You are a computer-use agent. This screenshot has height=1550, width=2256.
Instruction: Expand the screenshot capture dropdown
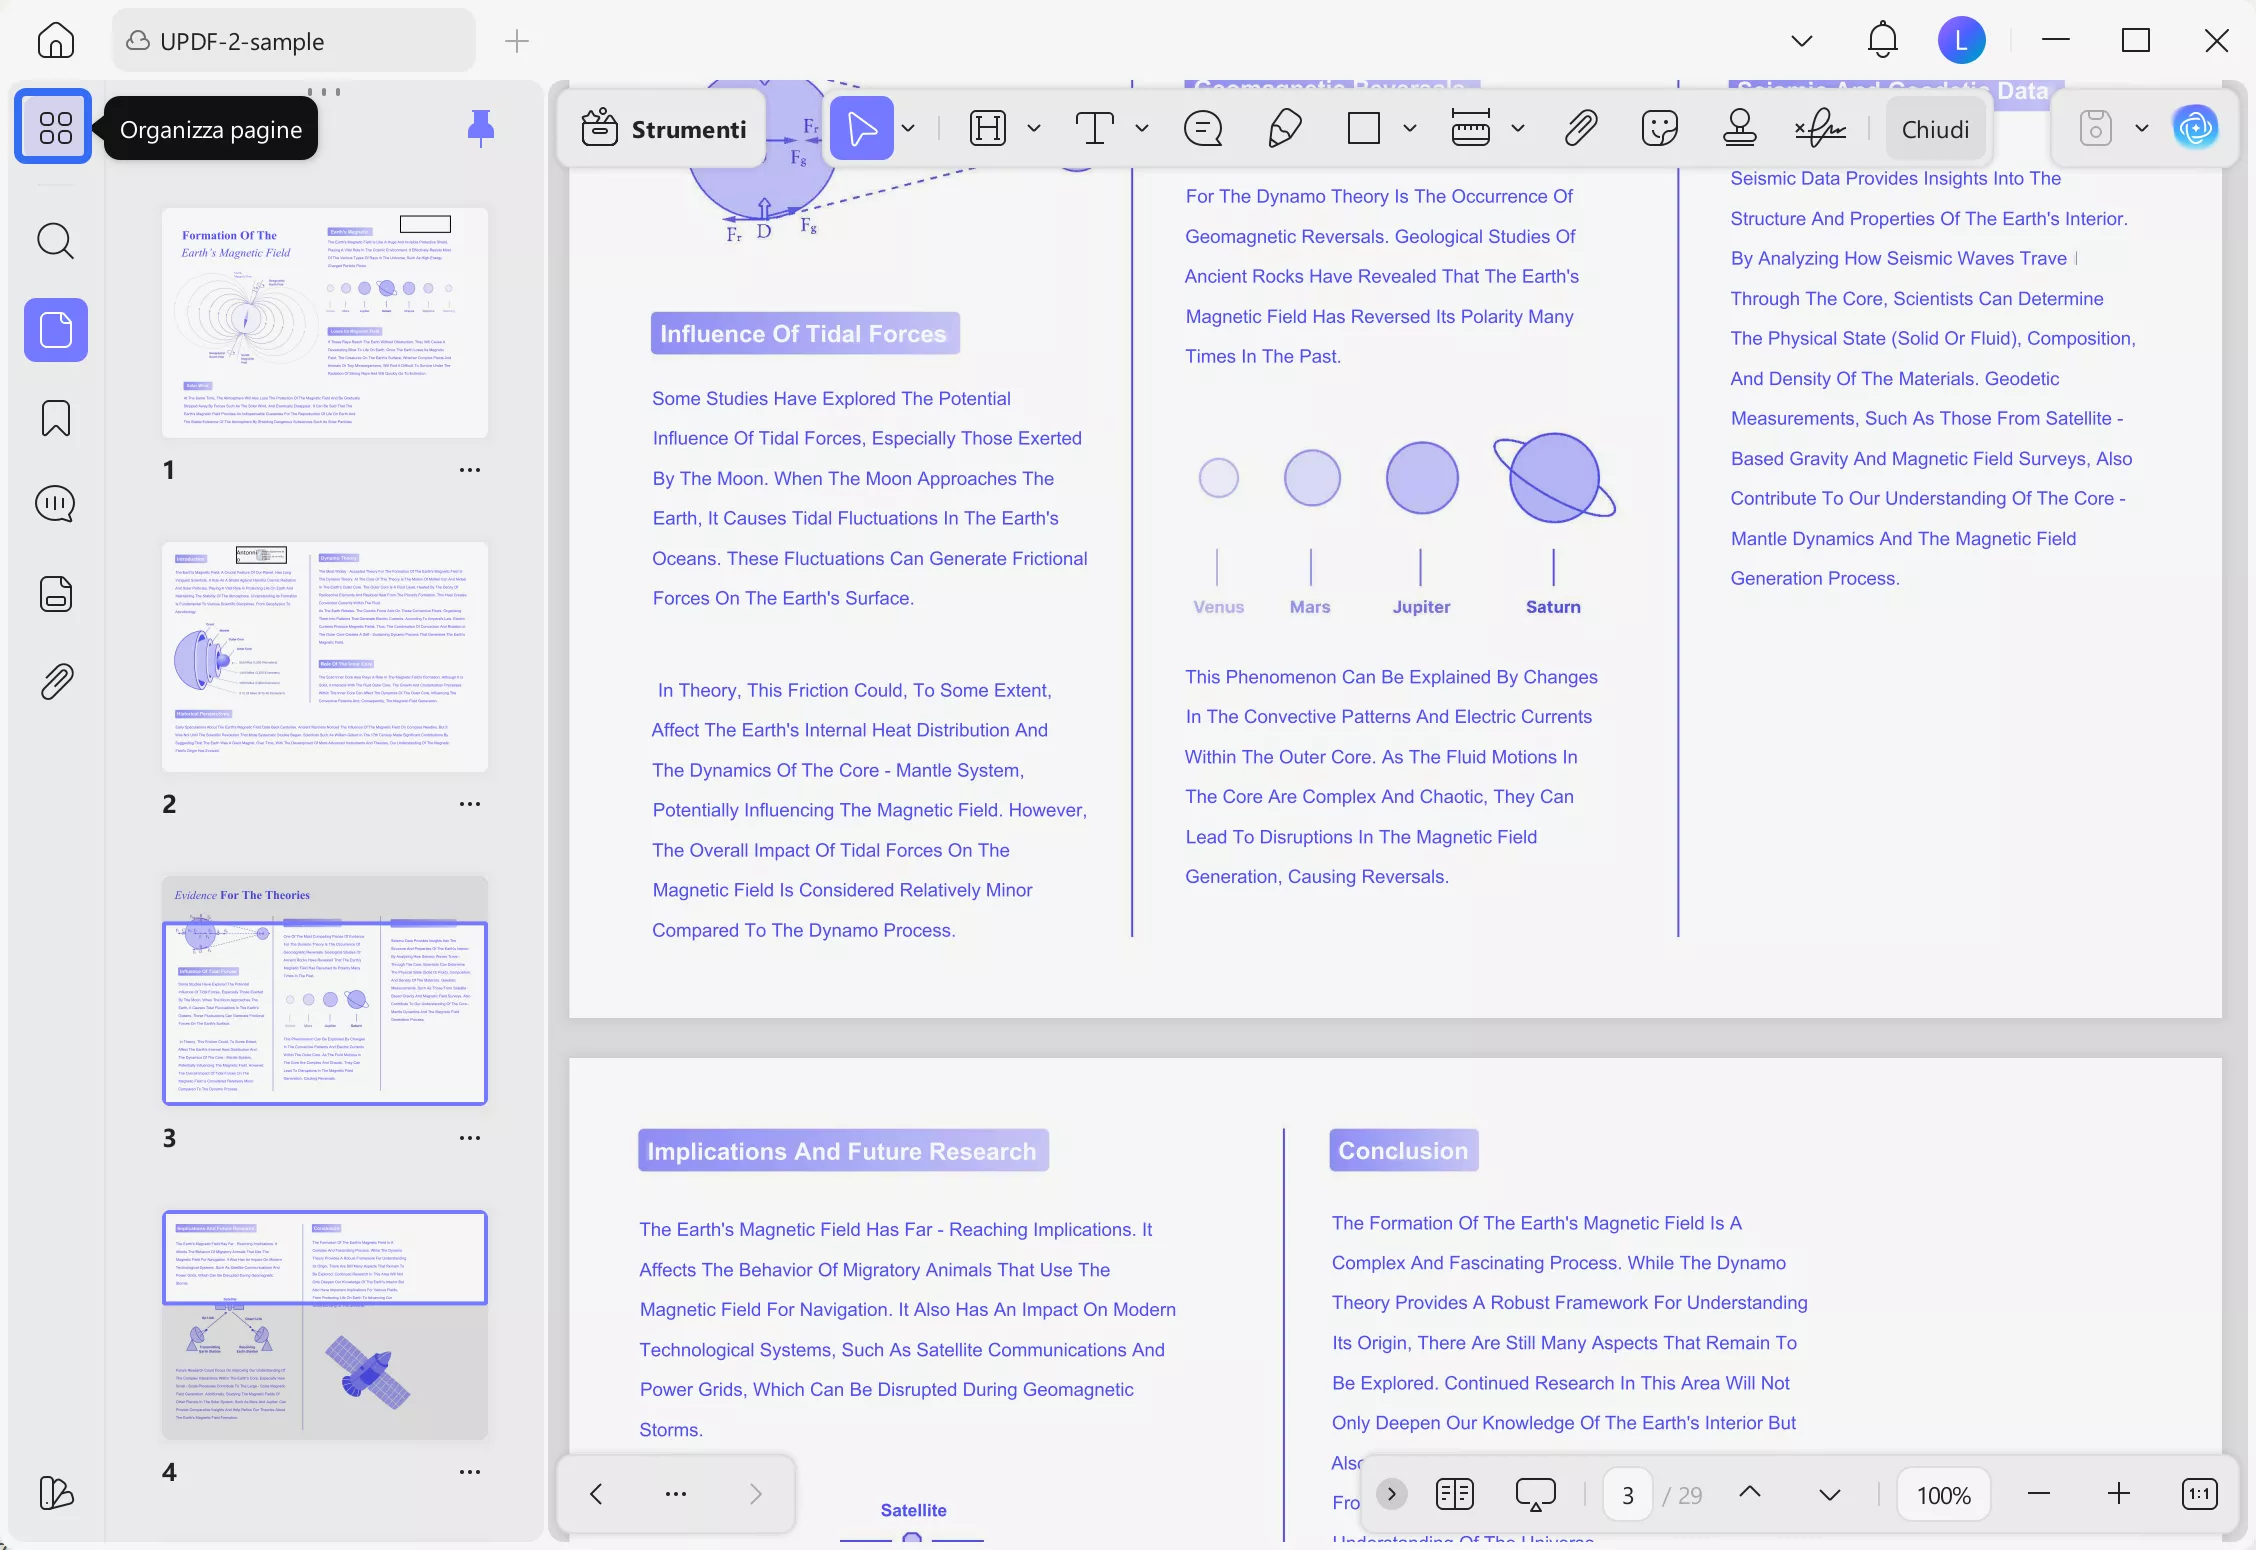(2142, 128)
